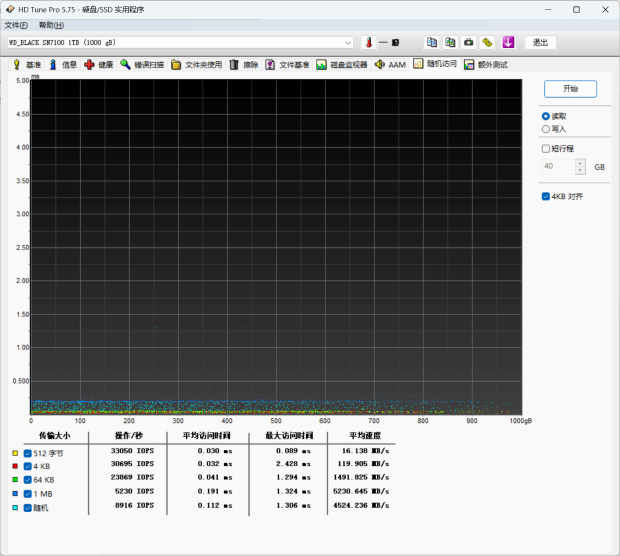
Task: Open the 文件(F) menu
Action: coord(16,25)
